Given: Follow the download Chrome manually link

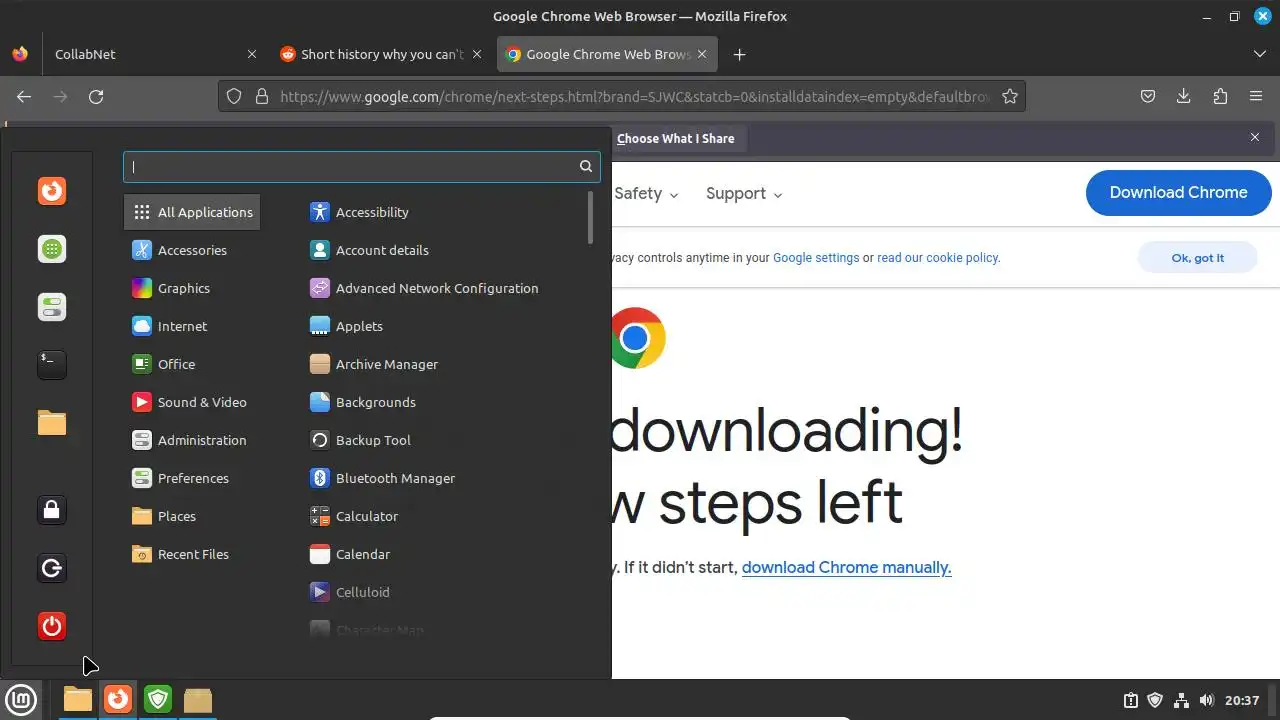Looking at the screenshot, I should pyautogui.click(x=846, y=567).
